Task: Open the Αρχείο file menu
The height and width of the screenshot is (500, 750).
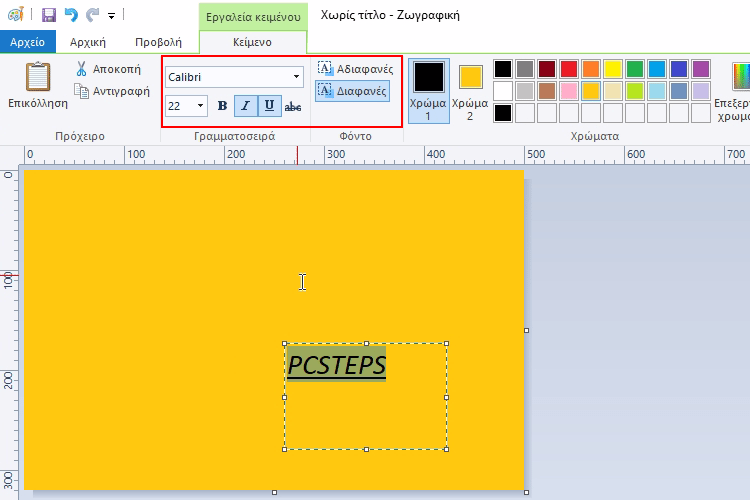Action: (x=28, y=42)
